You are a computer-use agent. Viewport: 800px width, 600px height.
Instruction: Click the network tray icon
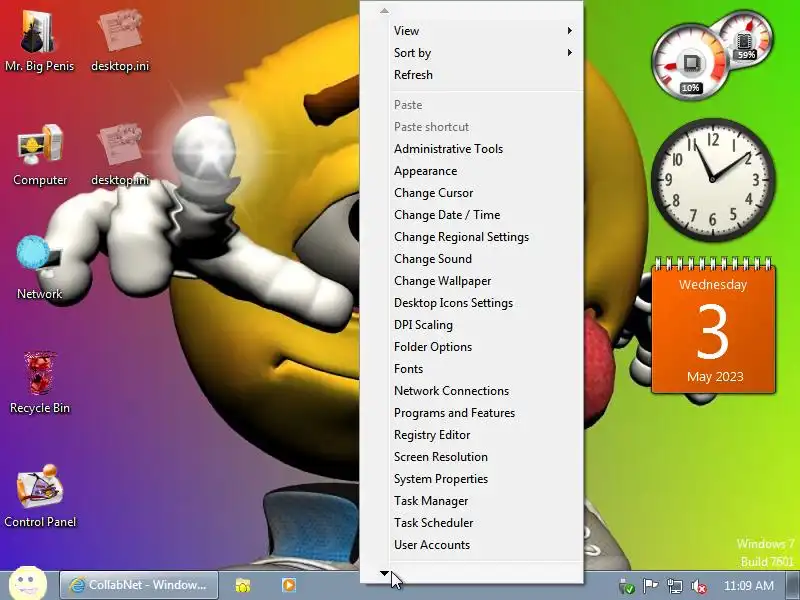pyautogui.click(x=674, y=586)
